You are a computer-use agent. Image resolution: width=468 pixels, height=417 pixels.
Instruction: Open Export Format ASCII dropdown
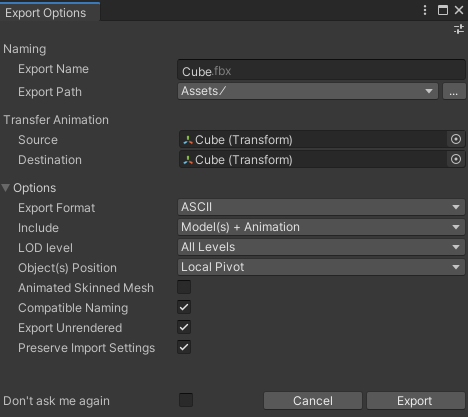tap(321, 207)
